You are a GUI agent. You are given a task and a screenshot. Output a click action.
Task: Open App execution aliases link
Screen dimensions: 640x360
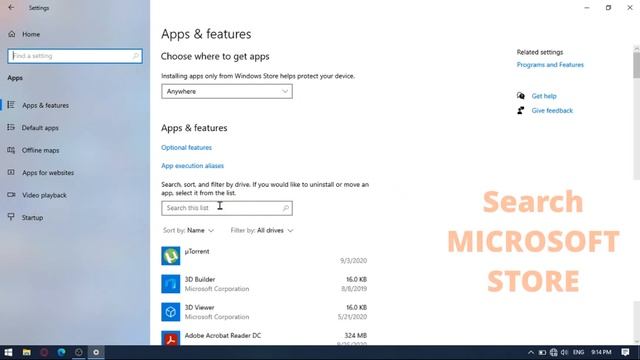192,166
